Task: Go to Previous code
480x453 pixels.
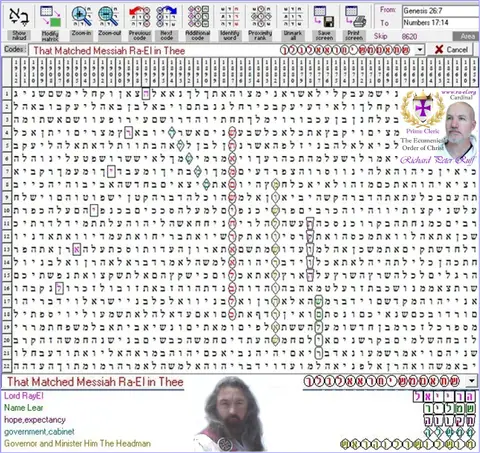Action: pyautogui.click(x=140, y=17)
